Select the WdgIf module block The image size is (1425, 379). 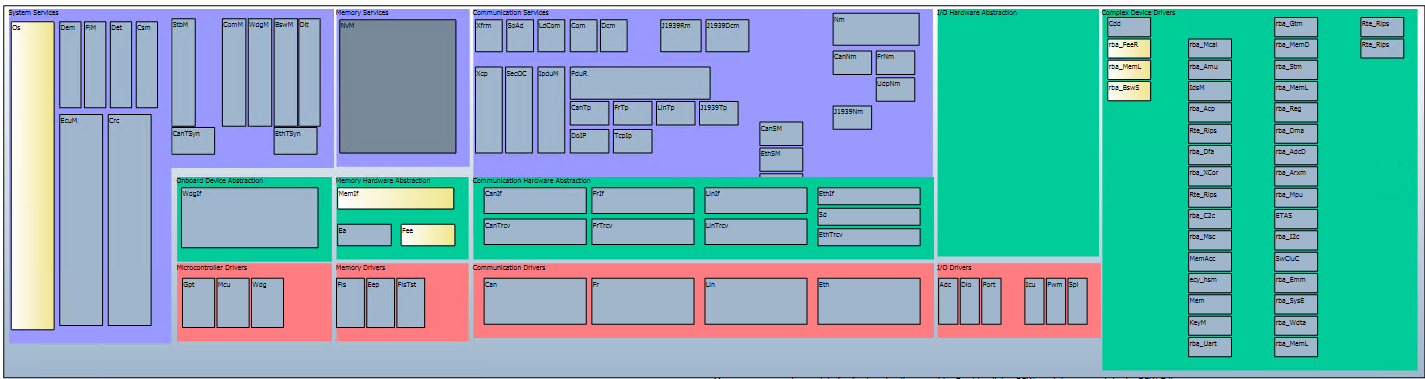point(249,217)
